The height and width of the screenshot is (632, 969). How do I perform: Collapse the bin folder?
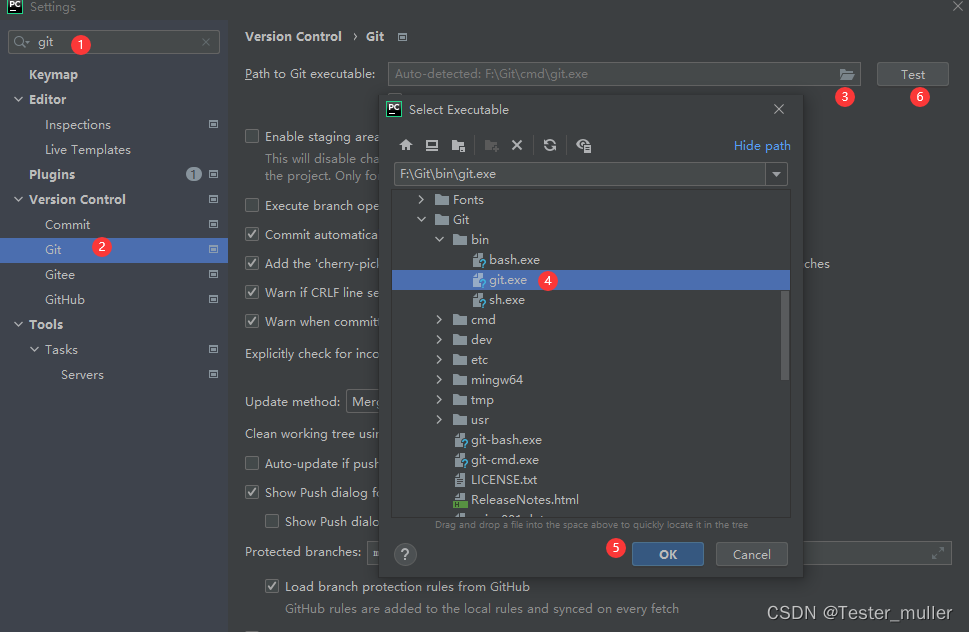click(439, 240)
